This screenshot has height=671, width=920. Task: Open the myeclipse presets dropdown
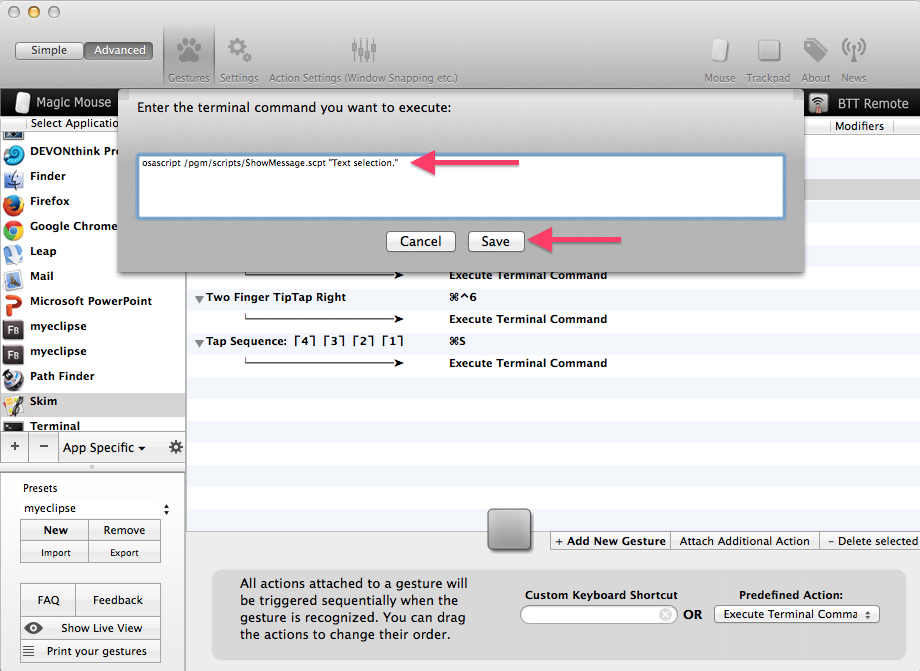click(96, 508)
